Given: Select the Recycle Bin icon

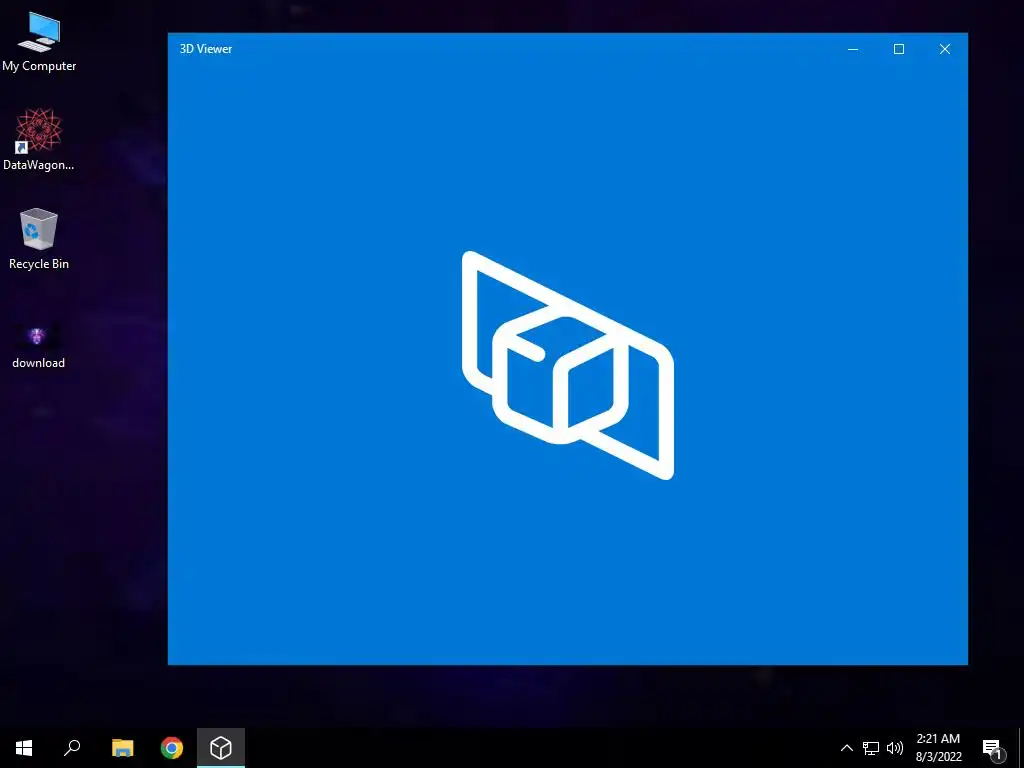Looking at the screenshot, I should pyautogui.click(x=39, y=238).
